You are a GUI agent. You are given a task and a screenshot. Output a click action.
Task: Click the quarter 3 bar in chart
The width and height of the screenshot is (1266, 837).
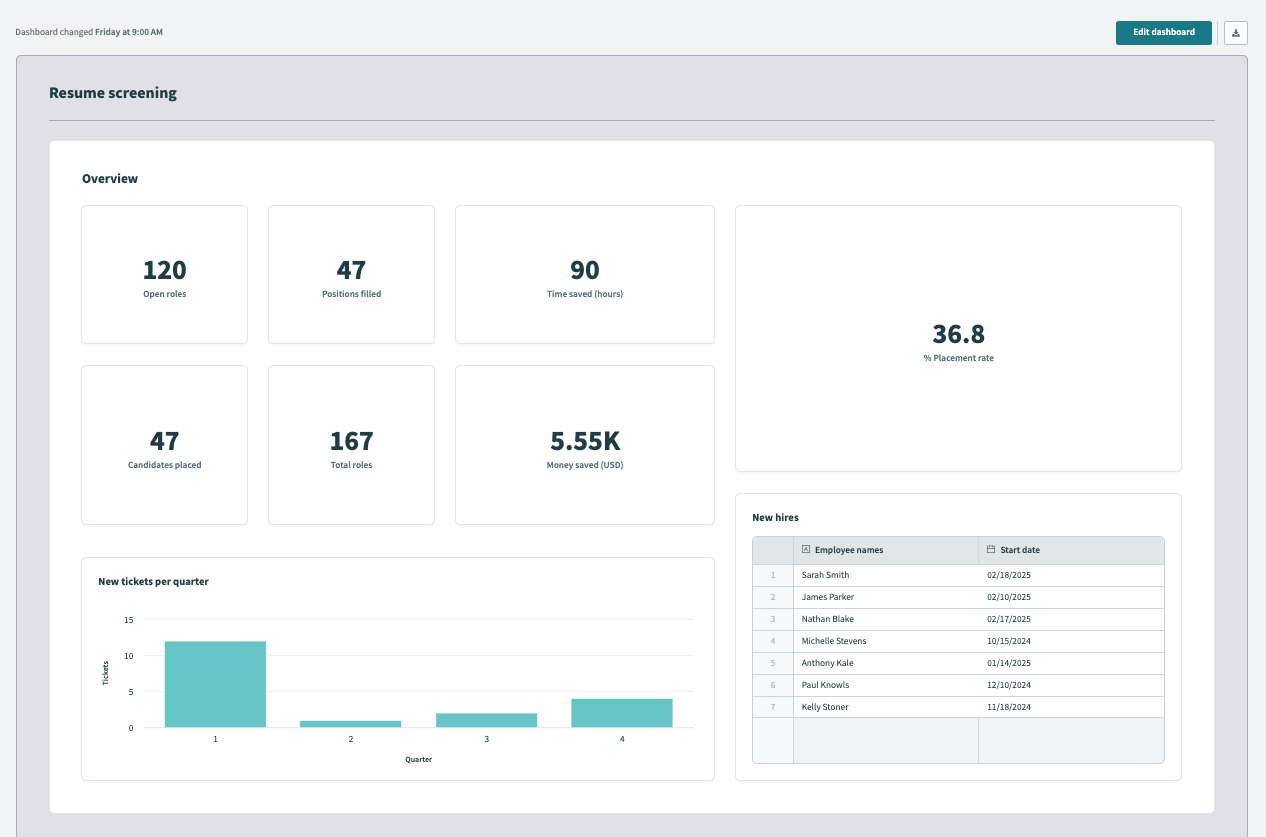click(x=486, y=720)
